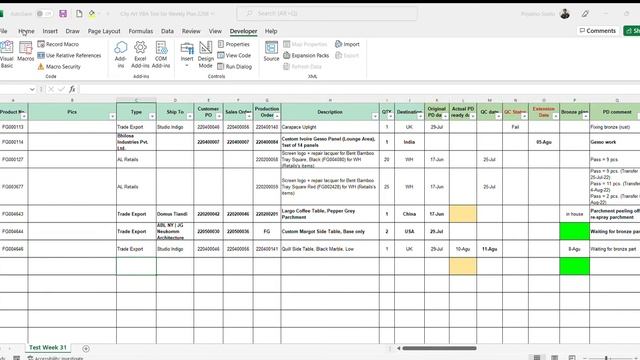The image size is (640, 360).
Task: Open the Sales Order filter dropdown
Action: pyautogui.click(x=249, y=116)
